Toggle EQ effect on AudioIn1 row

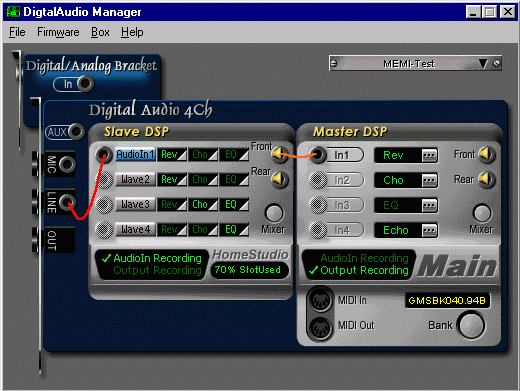tap(234, 155)
